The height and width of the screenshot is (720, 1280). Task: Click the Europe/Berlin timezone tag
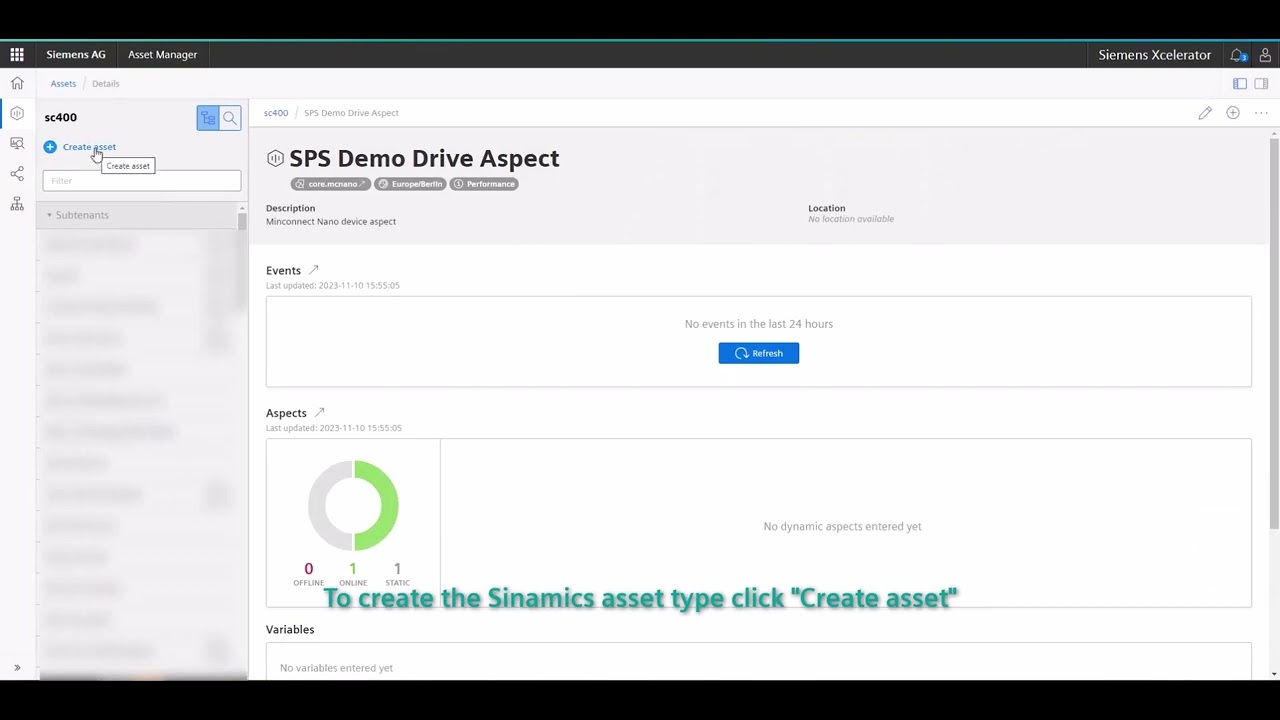click(410, 184)
